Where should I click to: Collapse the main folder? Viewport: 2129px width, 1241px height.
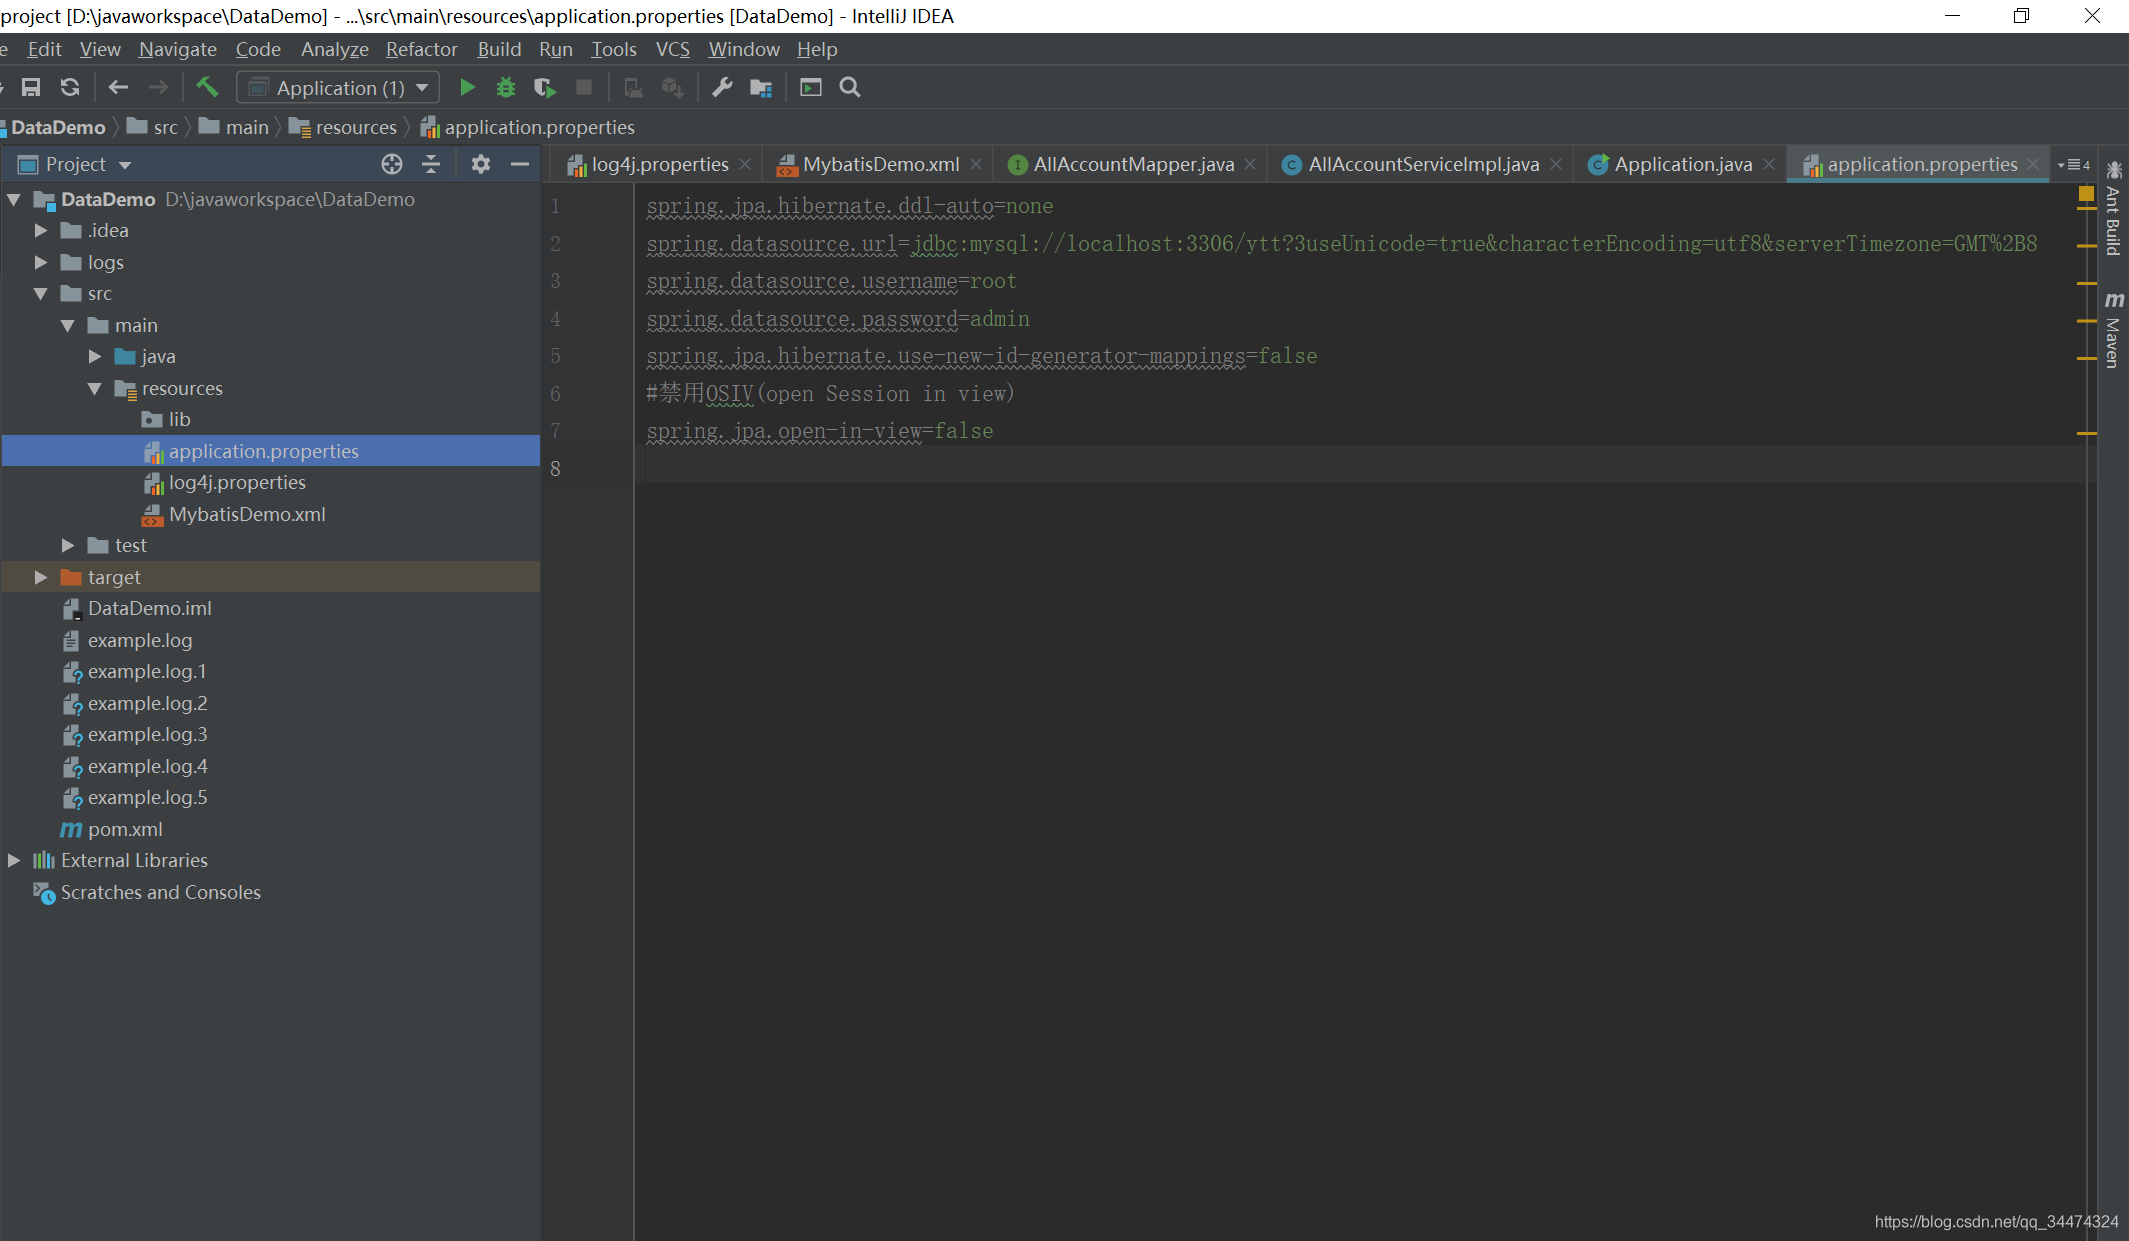pos(68,326)
